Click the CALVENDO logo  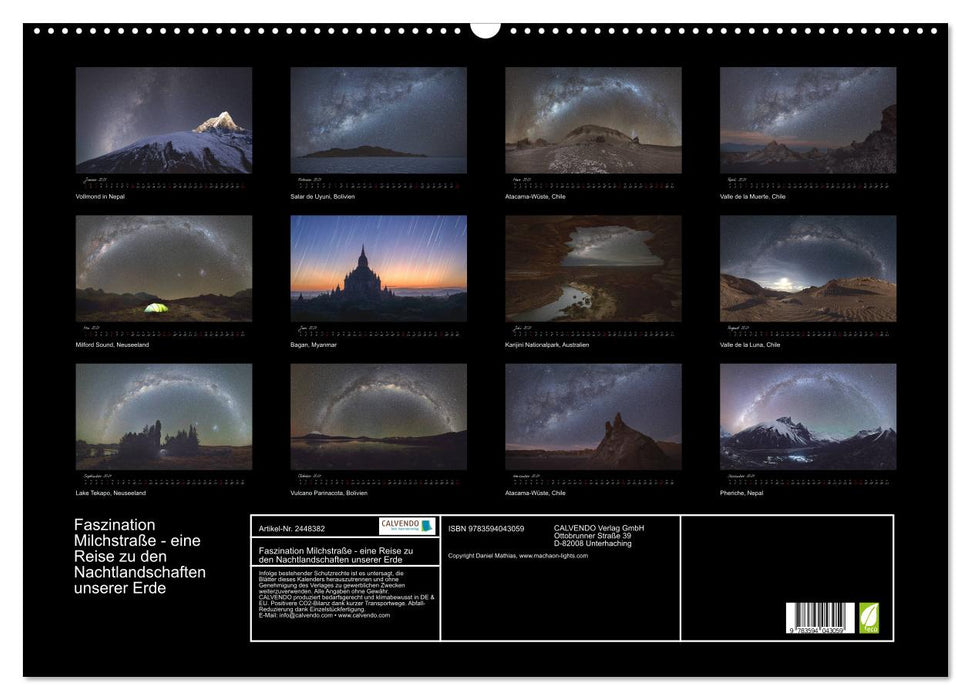(407, 526)
